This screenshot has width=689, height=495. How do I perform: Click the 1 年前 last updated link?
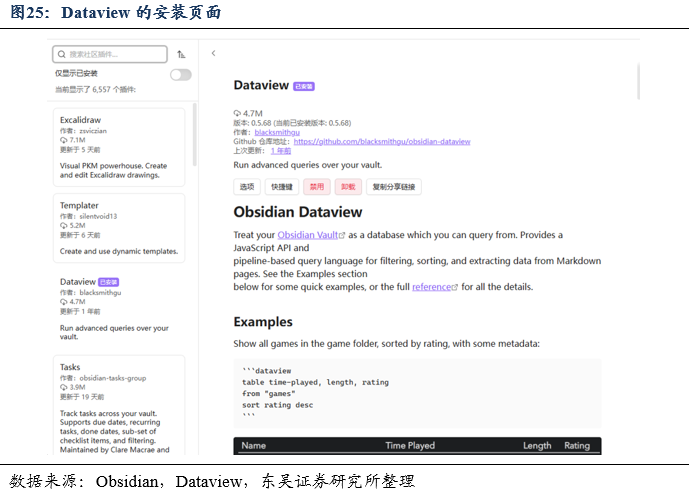tap(281, 151)
